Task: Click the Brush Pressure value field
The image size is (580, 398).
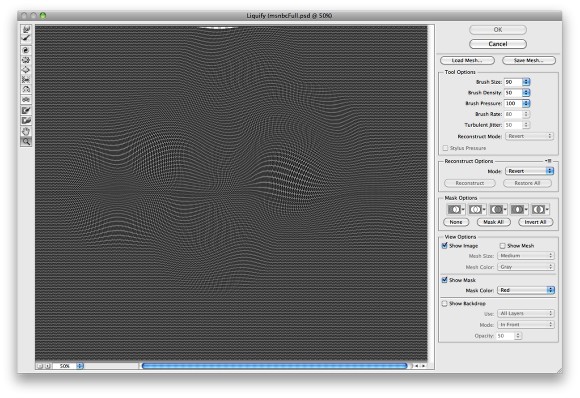Action: 513,103
